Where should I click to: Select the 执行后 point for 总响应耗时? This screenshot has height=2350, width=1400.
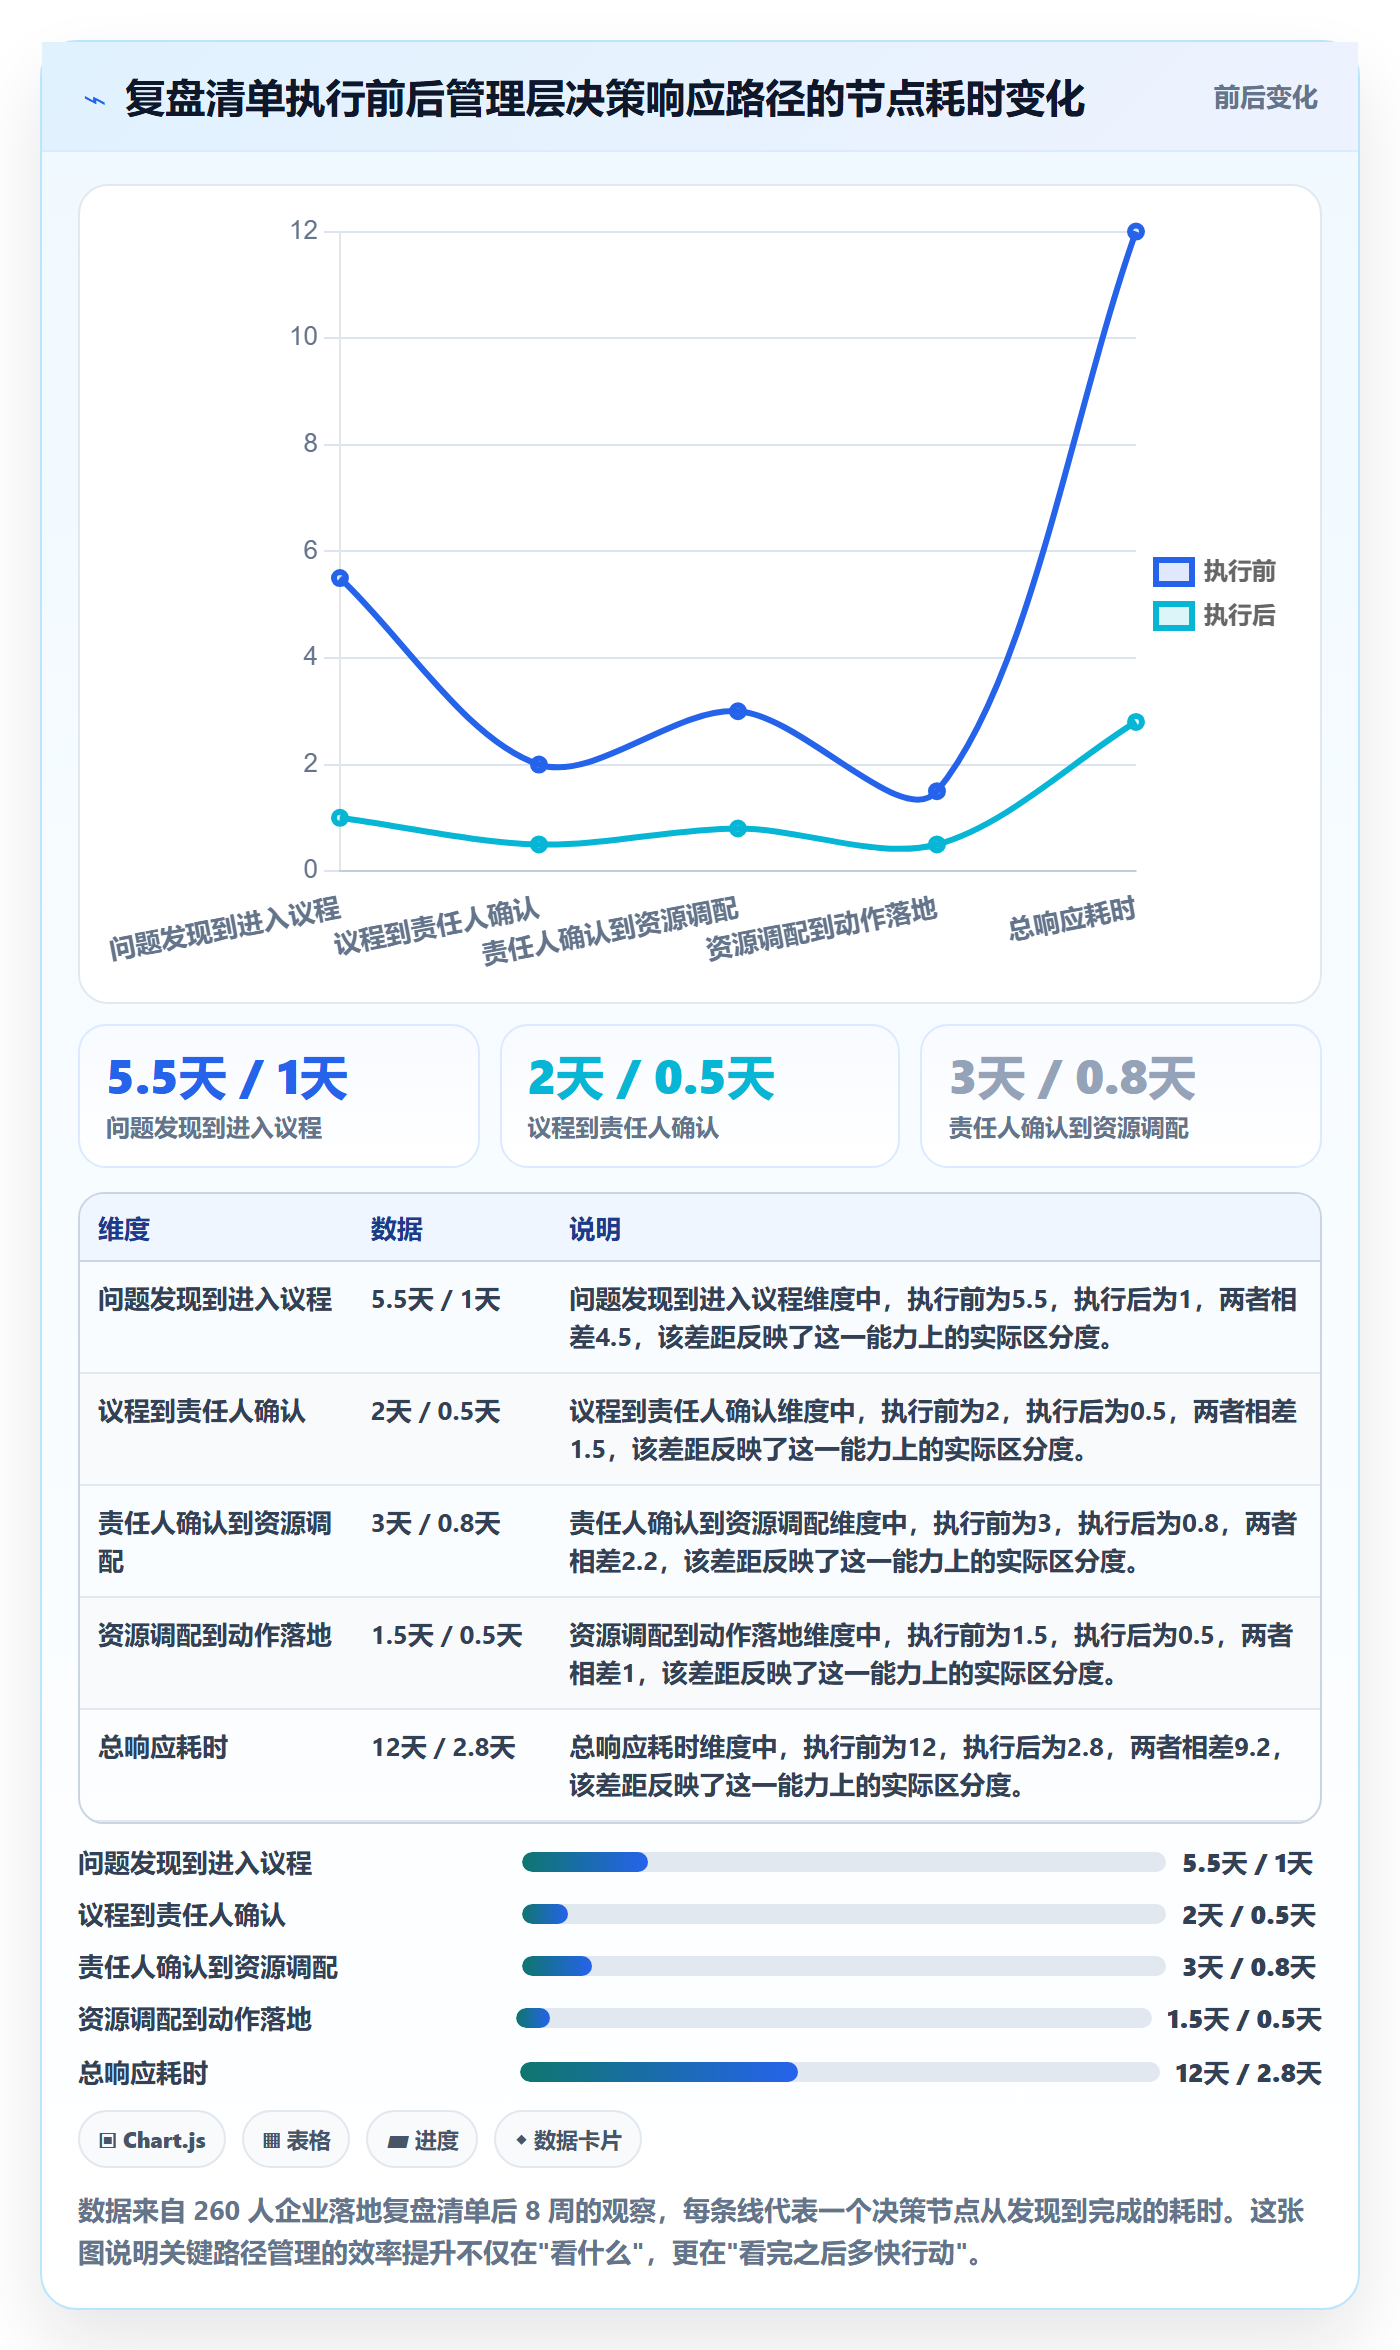tap(1135, 722)
